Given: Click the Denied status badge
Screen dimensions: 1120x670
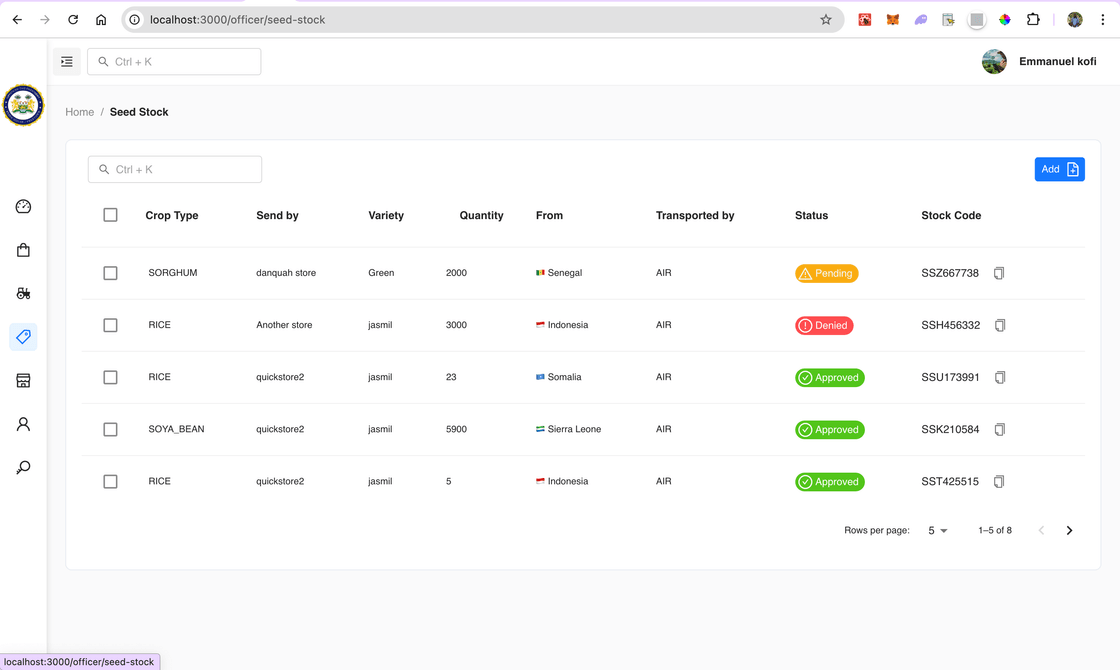Looking at the screenshot, I should pyautogui.click(x=824, y=326).
